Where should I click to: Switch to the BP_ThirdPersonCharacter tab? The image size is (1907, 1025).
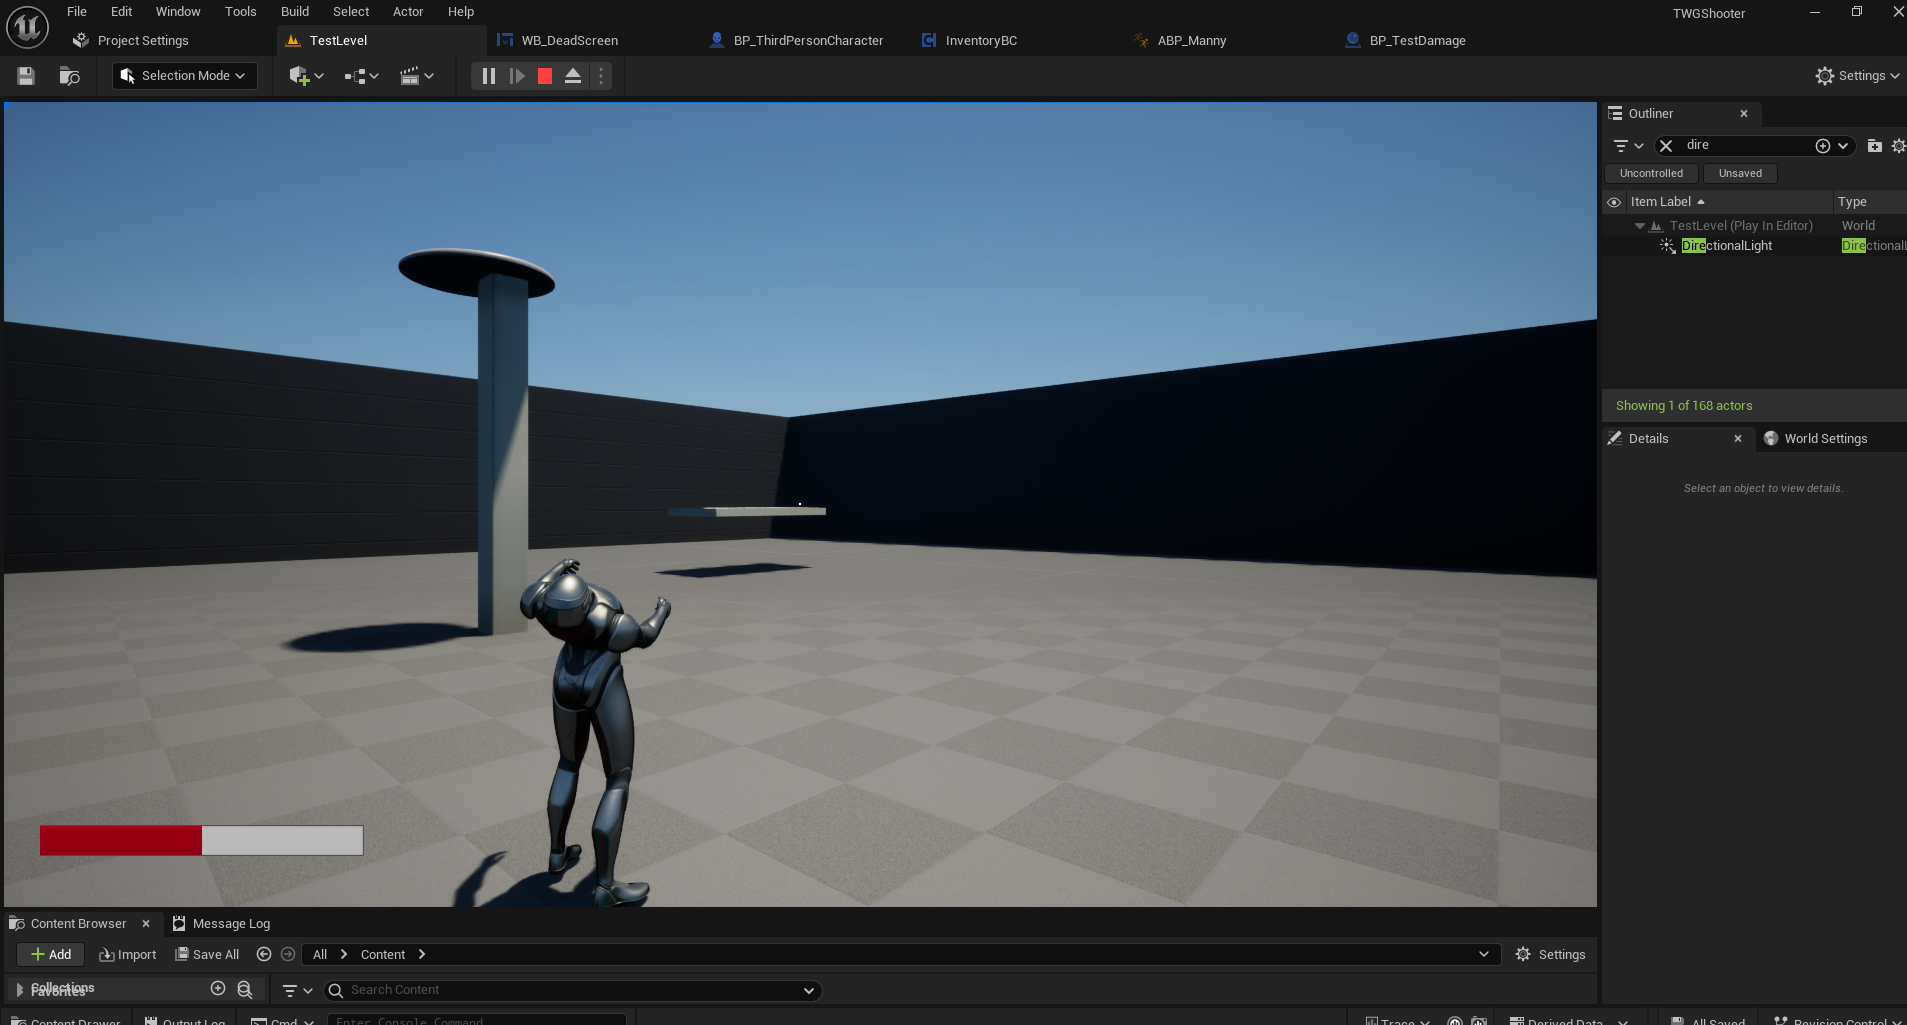[x=807, y=41]
